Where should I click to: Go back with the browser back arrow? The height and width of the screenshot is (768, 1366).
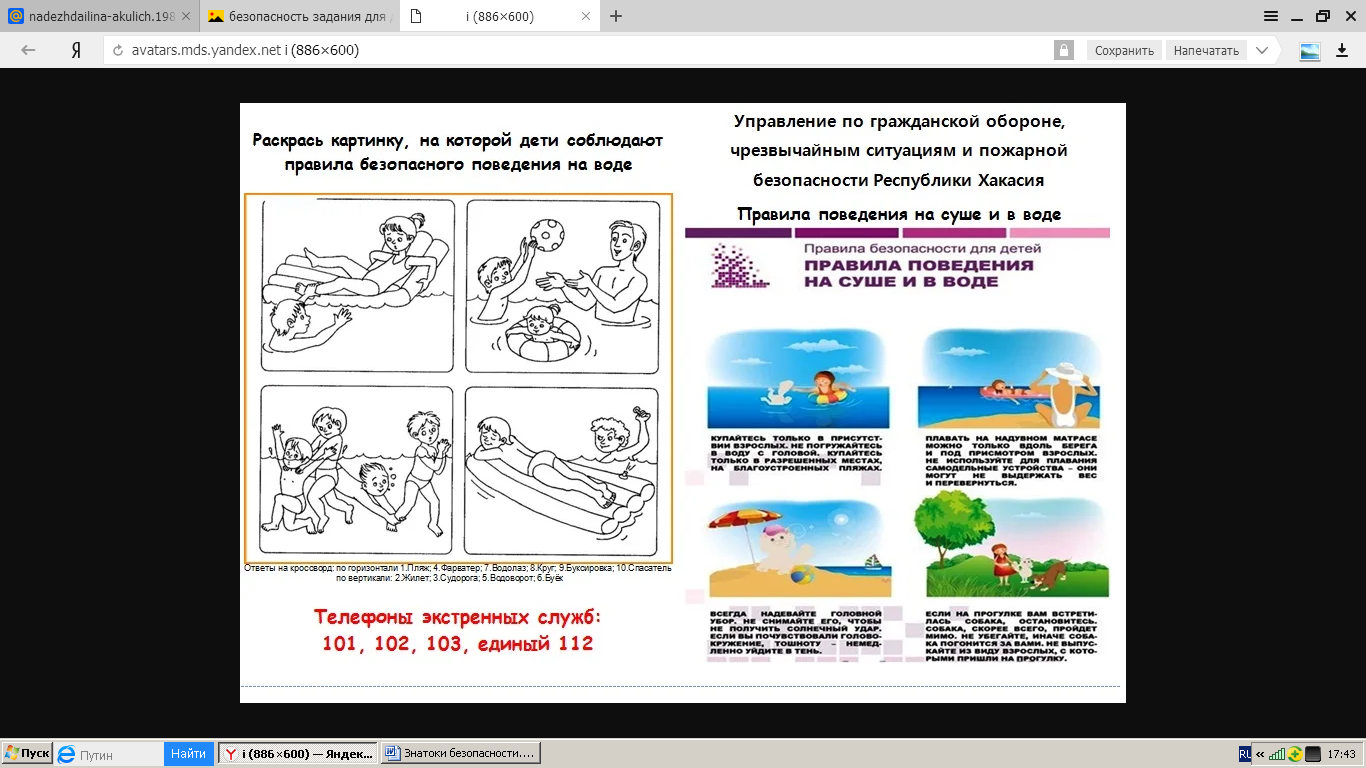[x=28, y=50]
